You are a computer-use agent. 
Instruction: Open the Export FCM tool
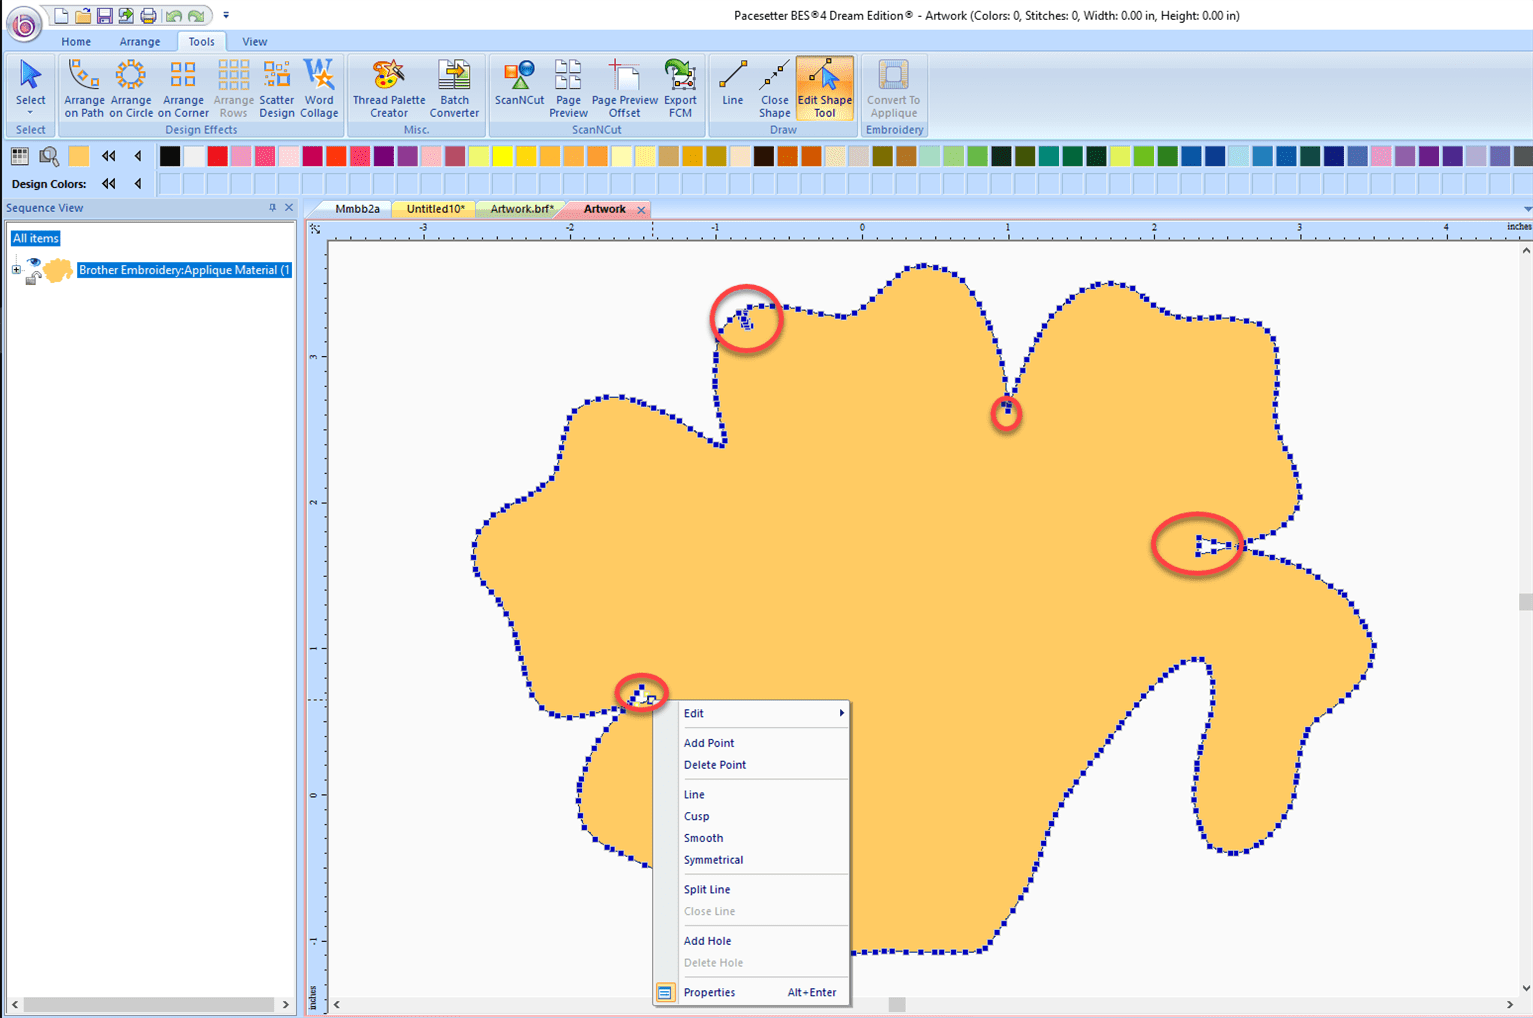click(680, 88)
